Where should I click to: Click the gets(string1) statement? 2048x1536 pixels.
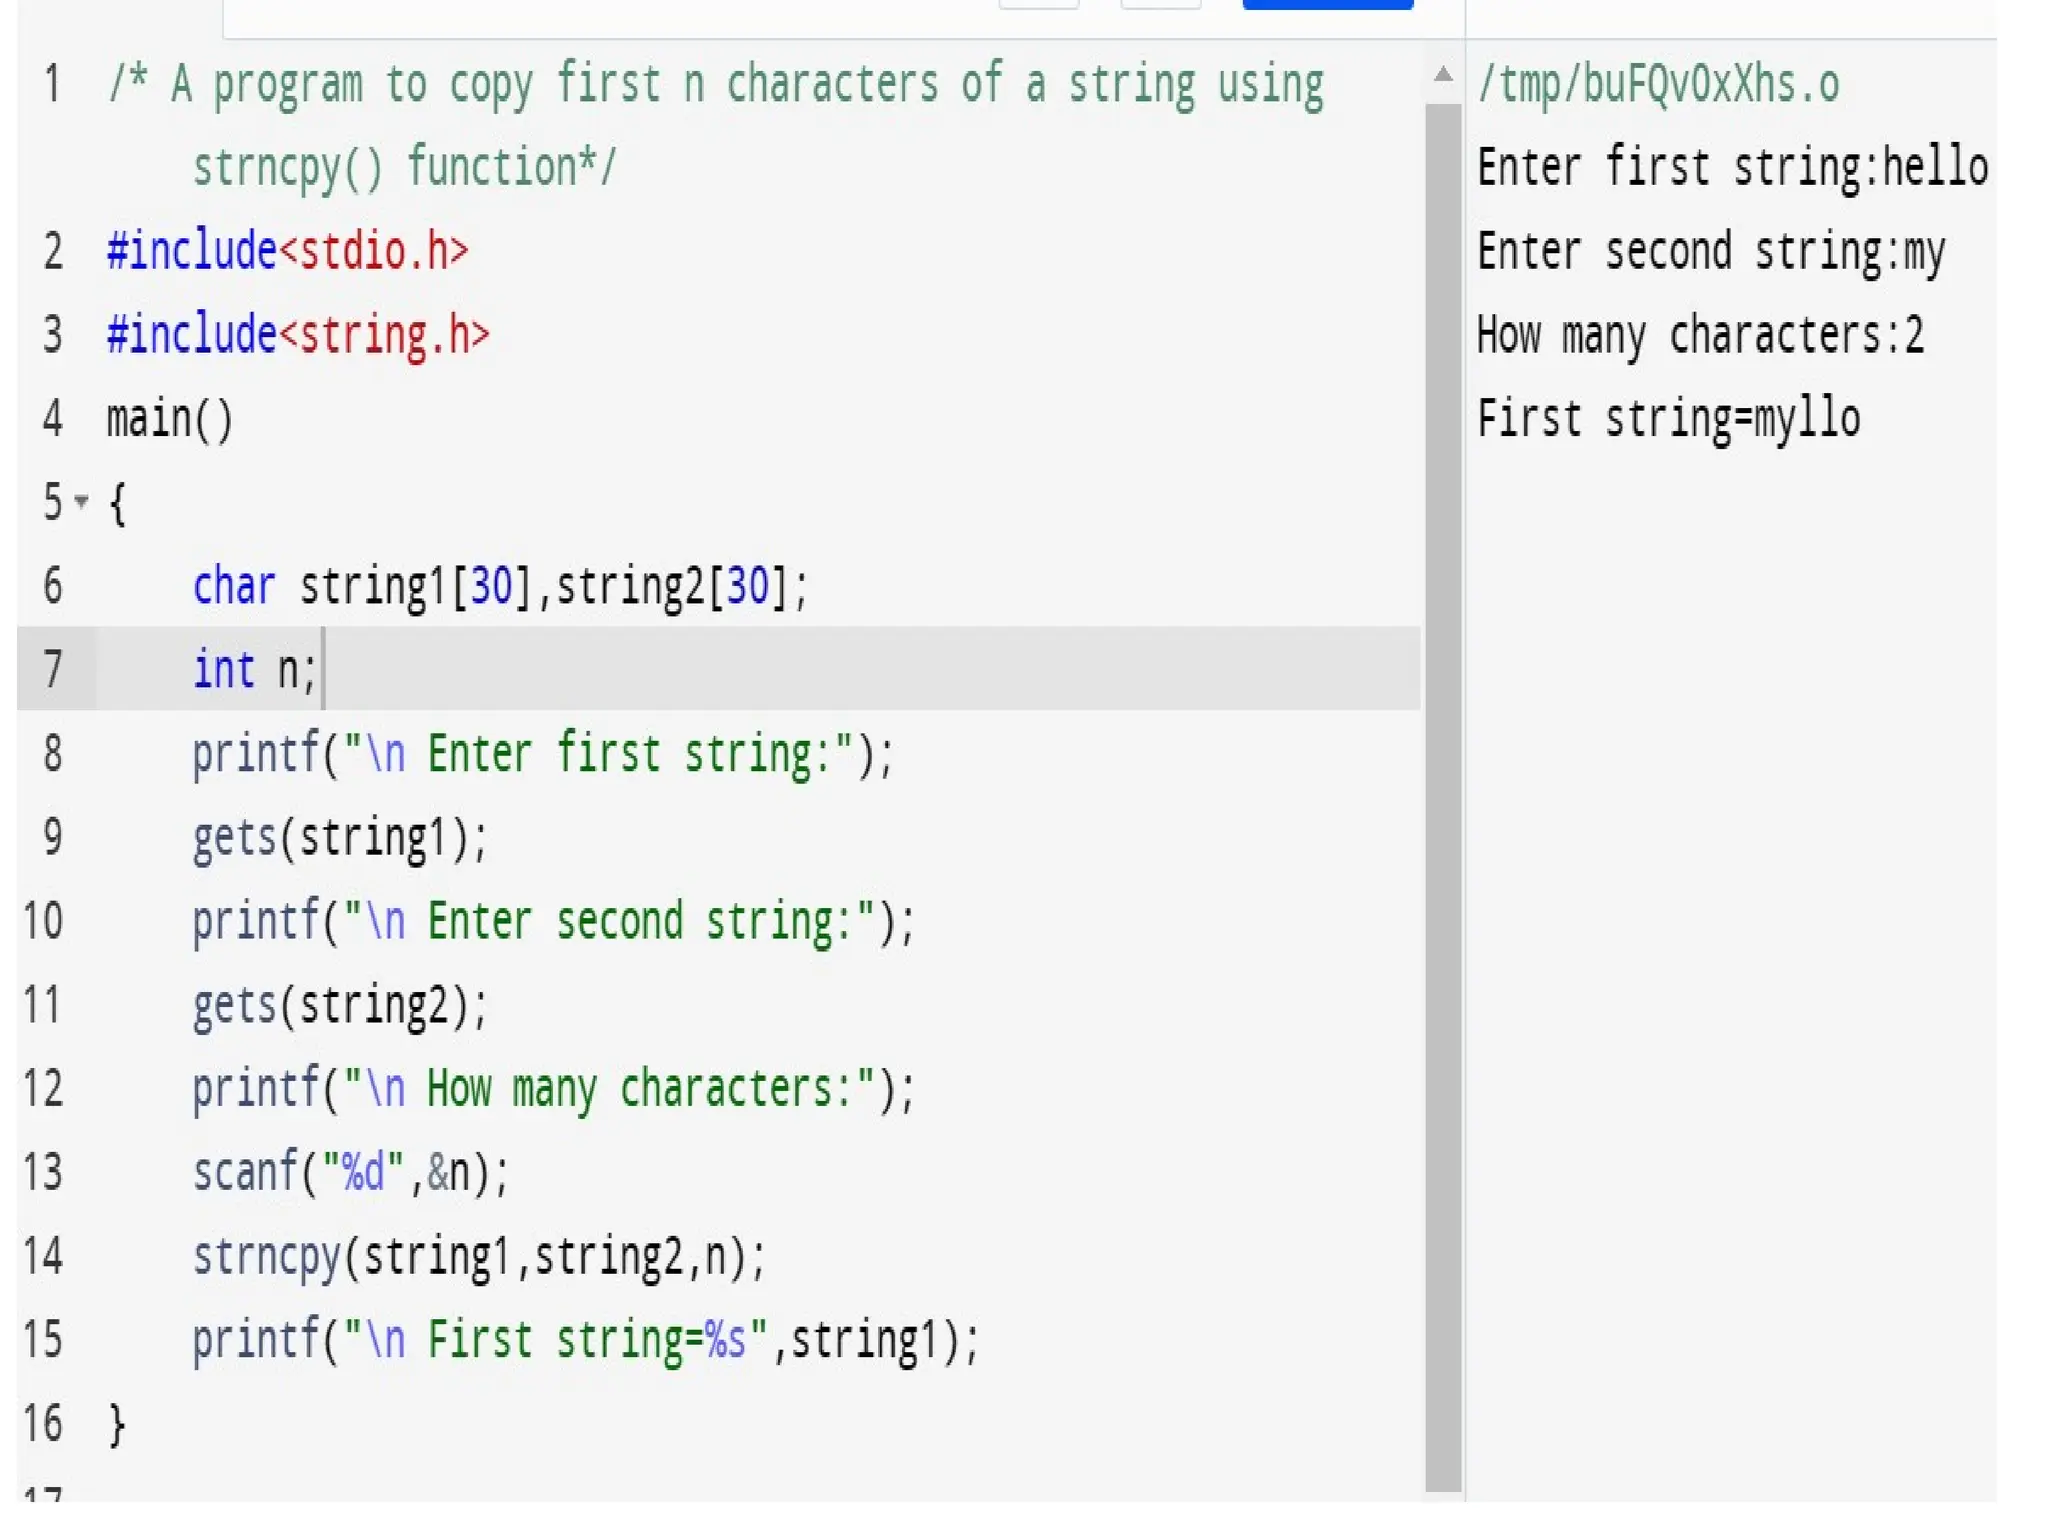point(339,837)
